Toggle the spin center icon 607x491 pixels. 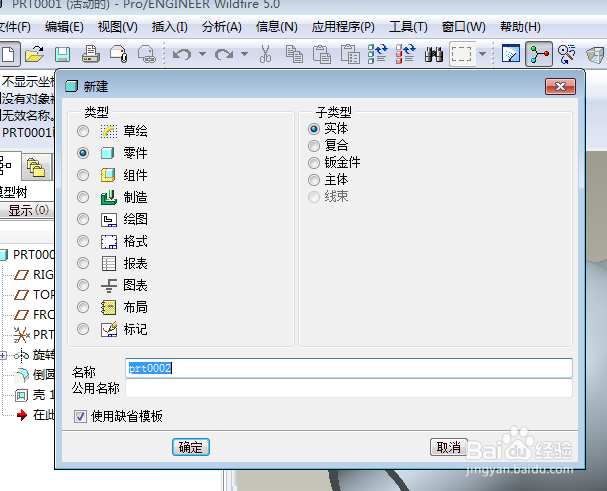pos(539,54)
